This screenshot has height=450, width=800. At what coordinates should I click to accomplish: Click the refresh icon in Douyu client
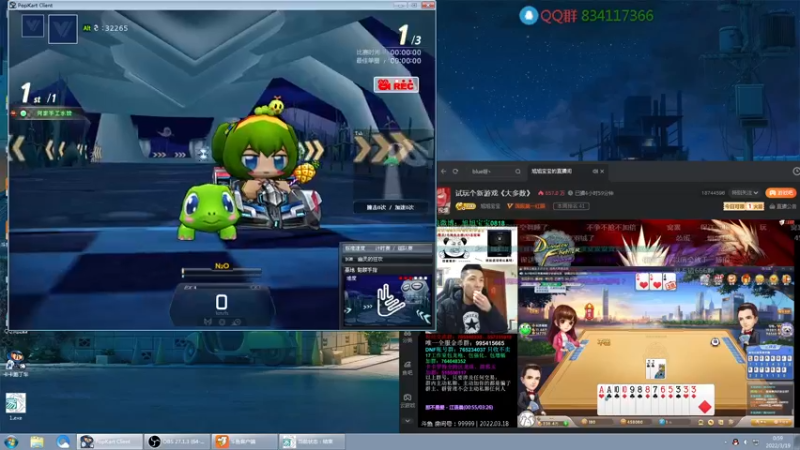click(456, 171)
